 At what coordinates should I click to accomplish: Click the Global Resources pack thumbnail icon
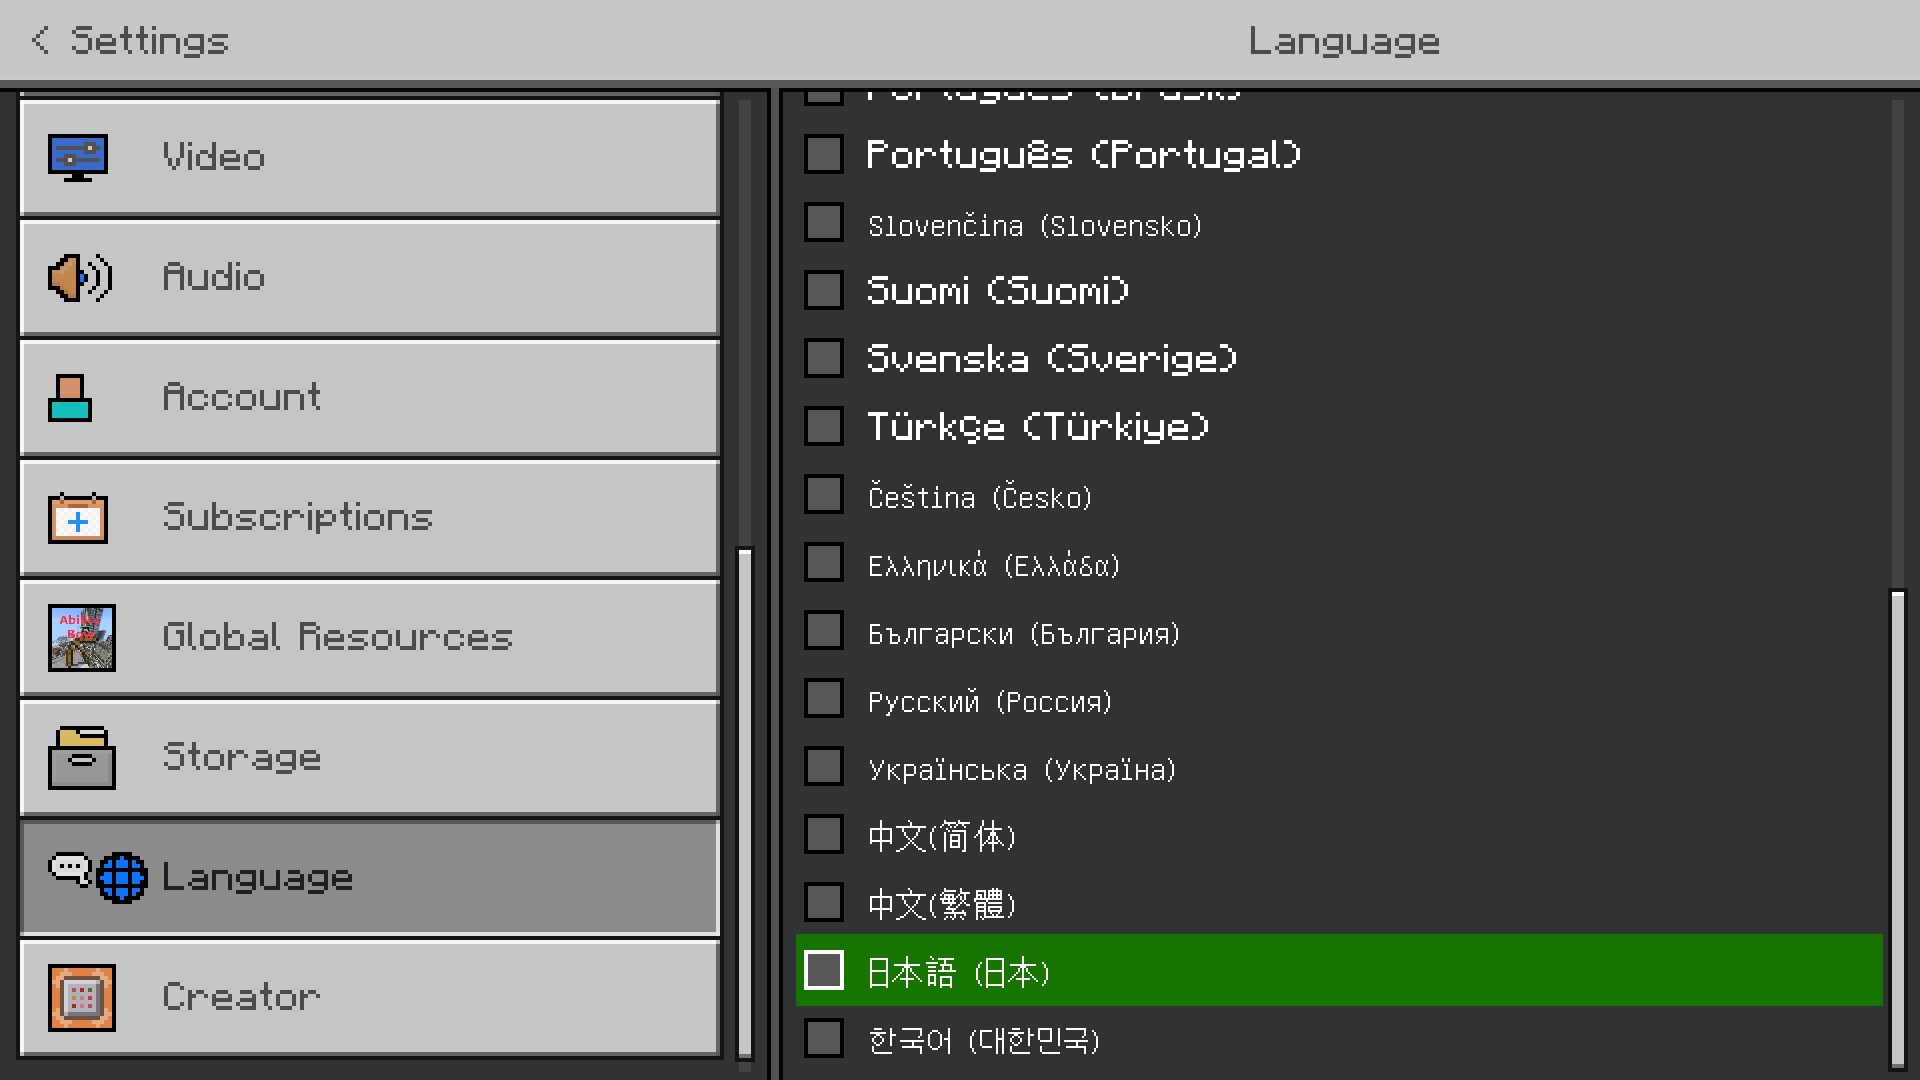[82, 637]
